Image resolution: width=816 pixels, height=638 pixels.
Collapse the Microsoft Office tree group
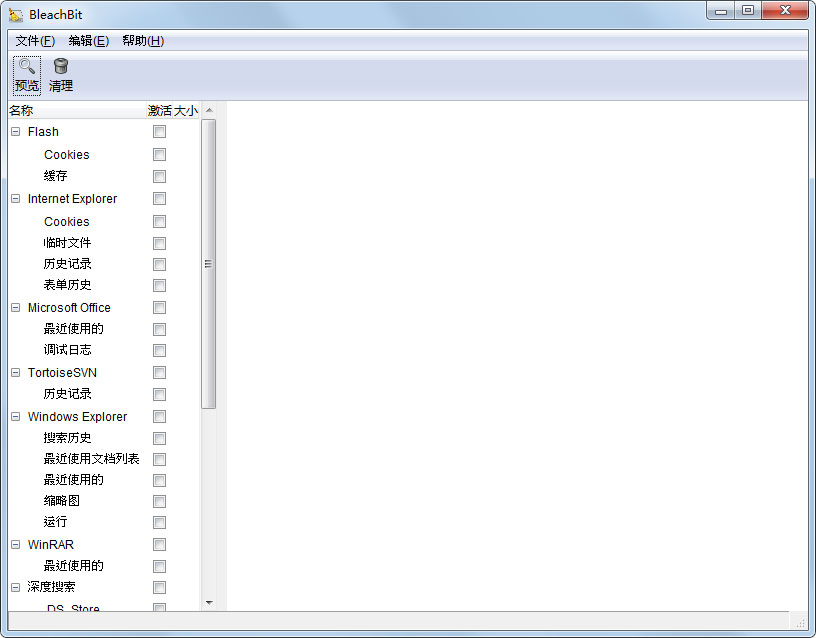pos(16,308)
